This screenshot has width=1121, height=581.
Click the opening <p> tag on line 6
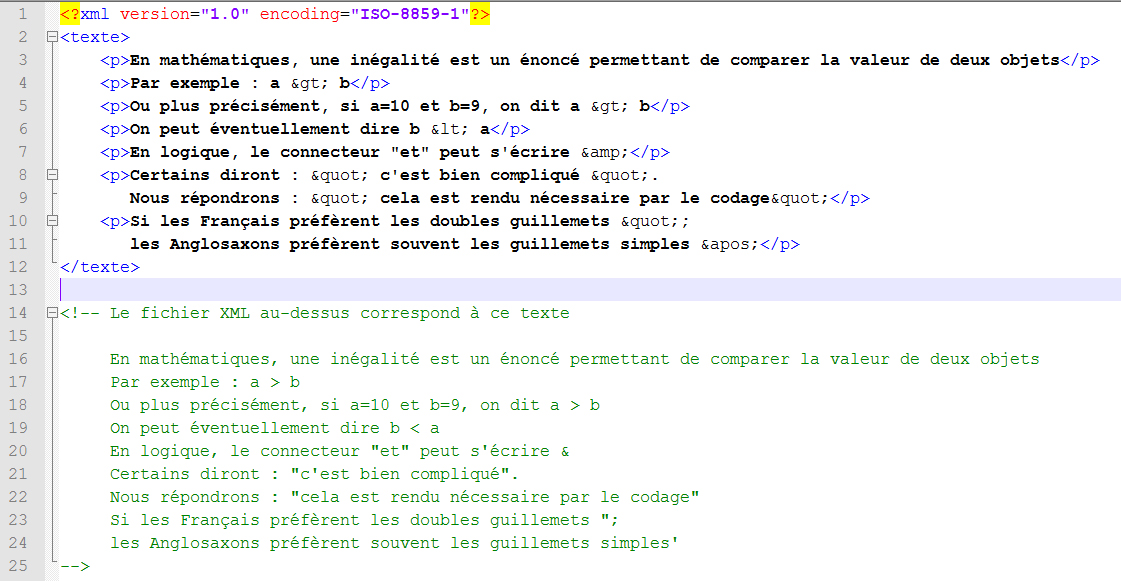[x=115, y=129]
